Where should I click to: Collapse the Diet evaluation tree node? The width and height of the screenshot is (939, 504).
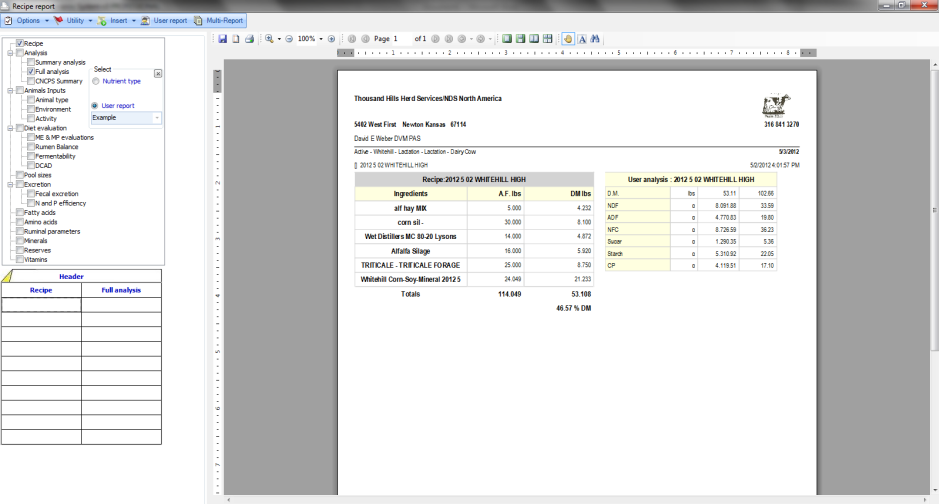[9, 128]
